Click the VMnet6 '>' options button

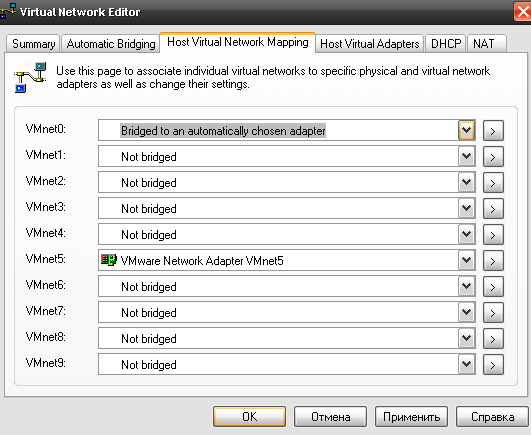(493, 287)
